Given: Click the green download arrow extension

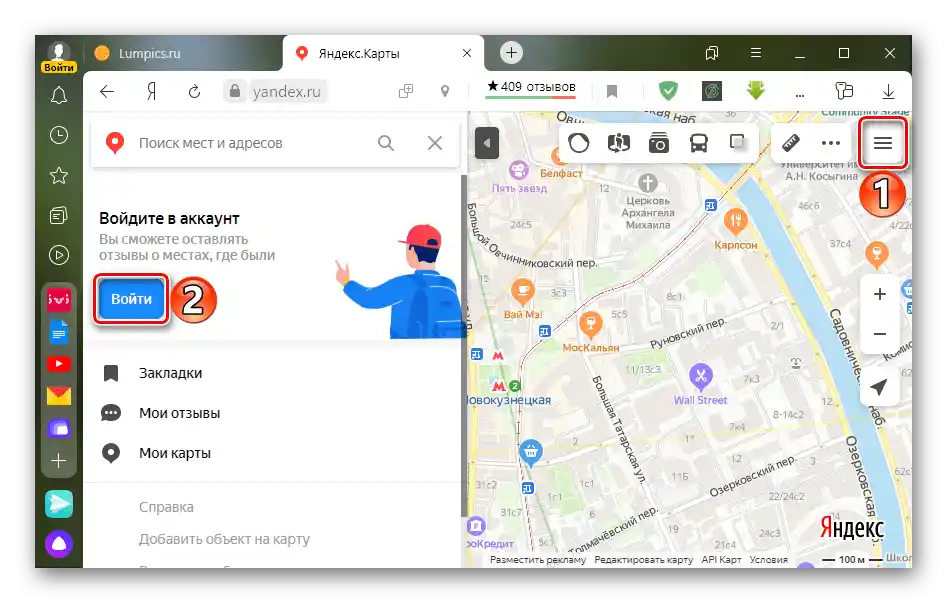Looking at the screenshot, I should (x=756, y=90).
